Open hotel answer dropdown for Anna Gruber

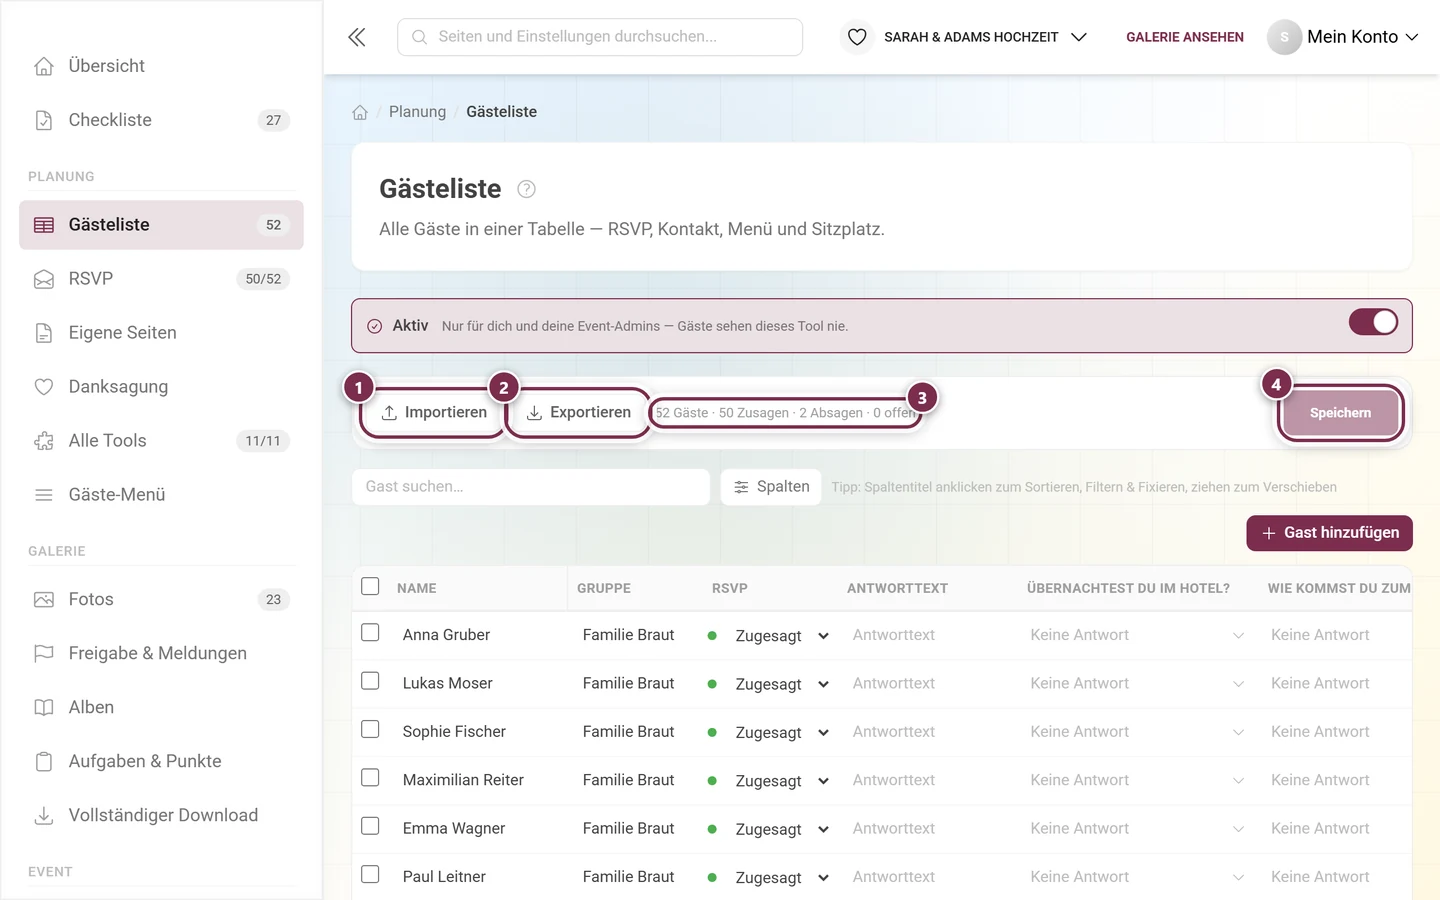[x=1137, y=635]
